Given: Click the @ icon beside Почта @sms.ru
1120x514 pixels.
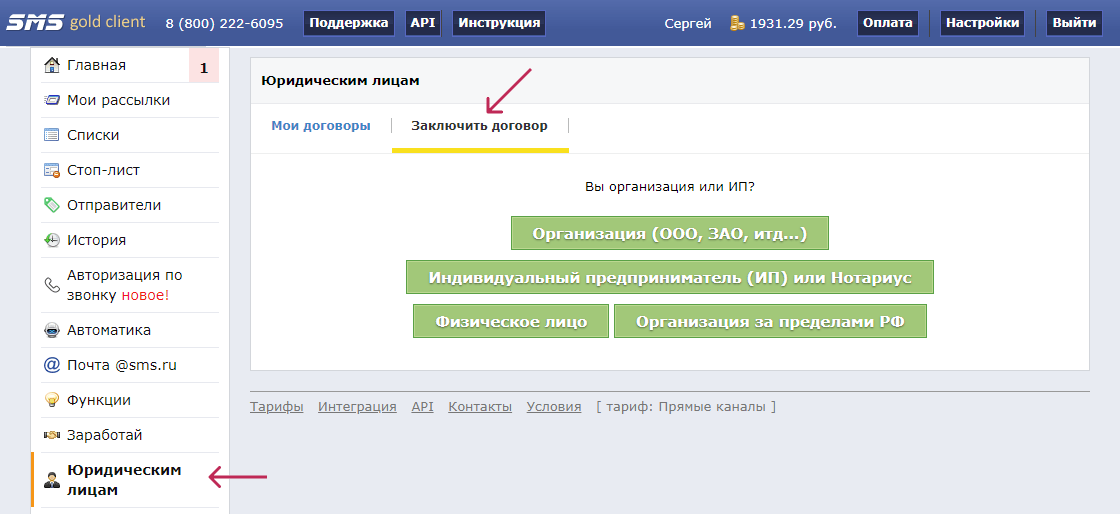Looking at the screenshot, I should point(51,365).
